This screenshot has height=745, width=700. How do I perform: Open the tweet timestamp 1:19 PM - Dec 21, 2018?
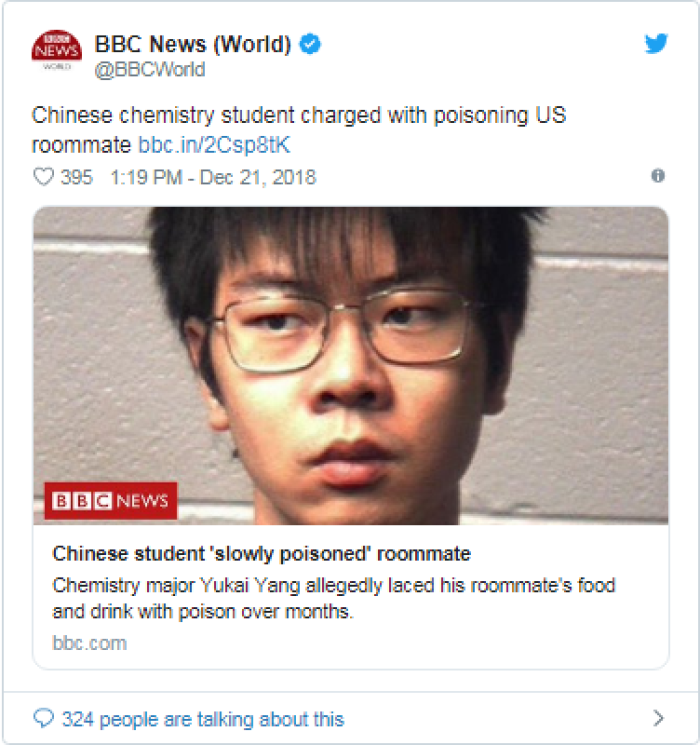pos(213,177)
